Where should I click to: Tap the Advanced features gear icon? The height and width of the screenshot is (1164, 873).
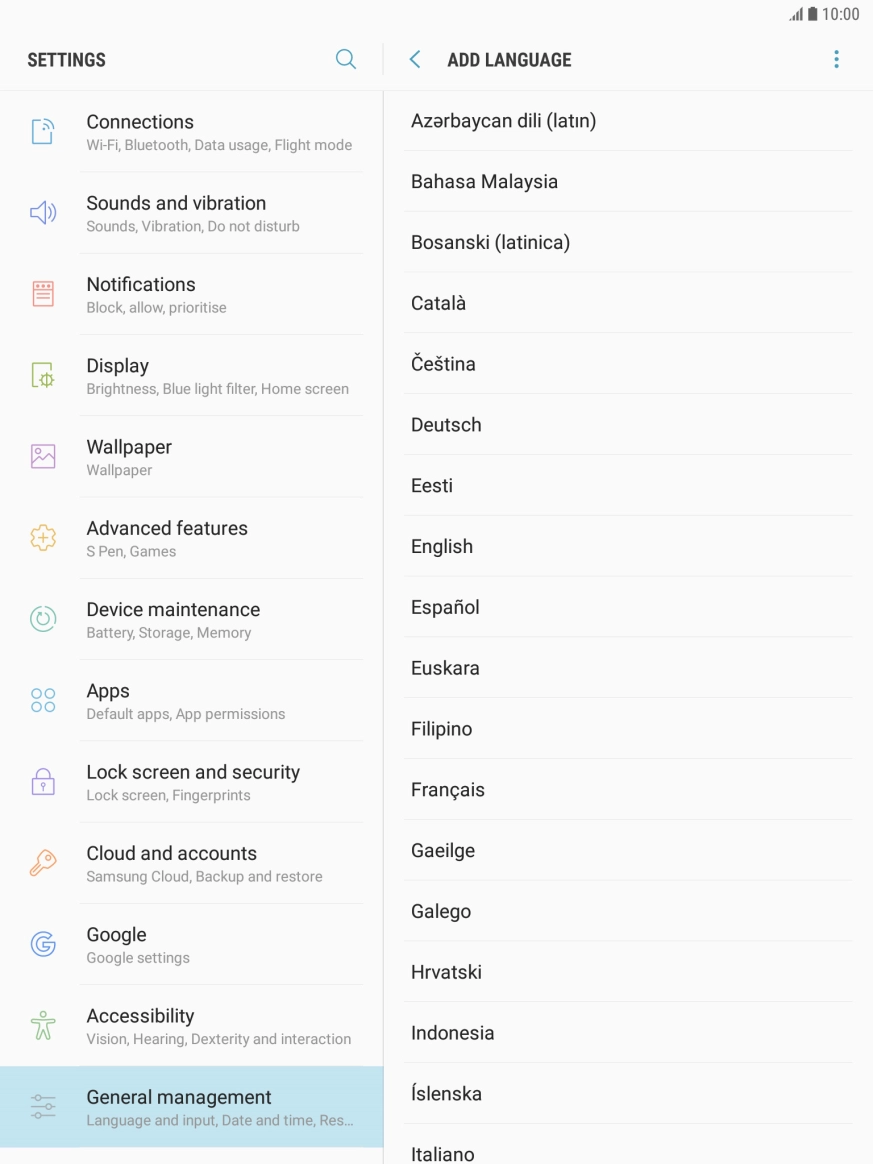coord(43,538)
